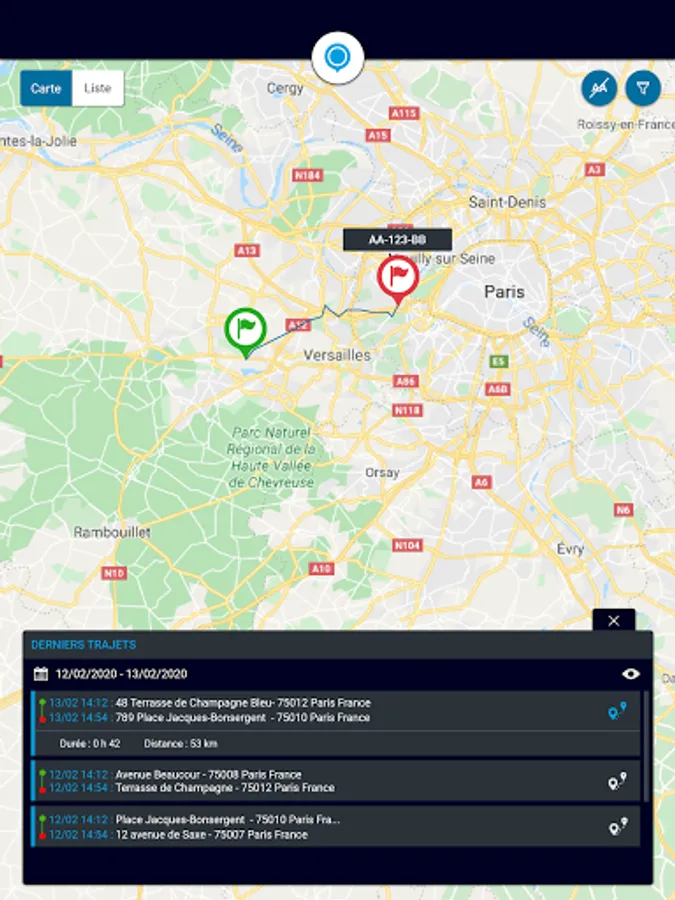
Task: Show route icon for 12 avenue de Saxe trip
Action: point(618,827)
